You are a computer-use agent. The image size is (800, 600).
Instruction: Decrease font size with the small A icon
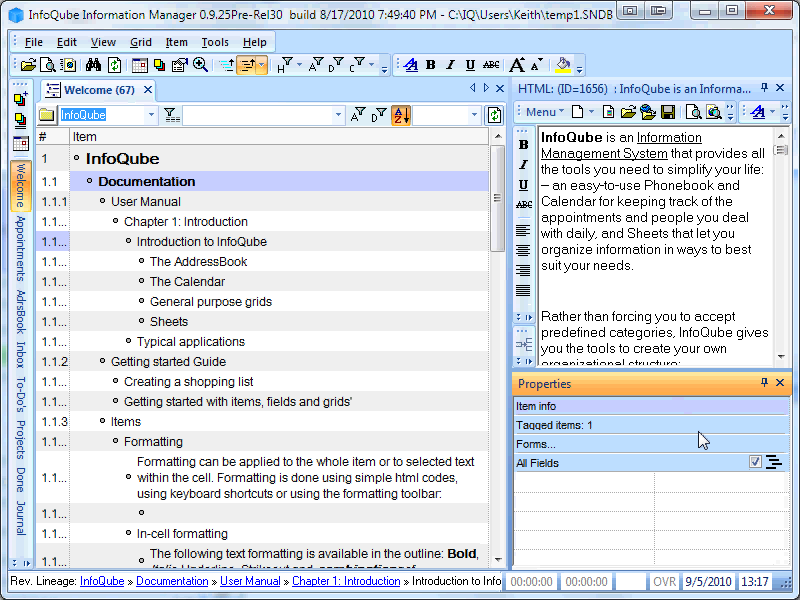(536, 65)
